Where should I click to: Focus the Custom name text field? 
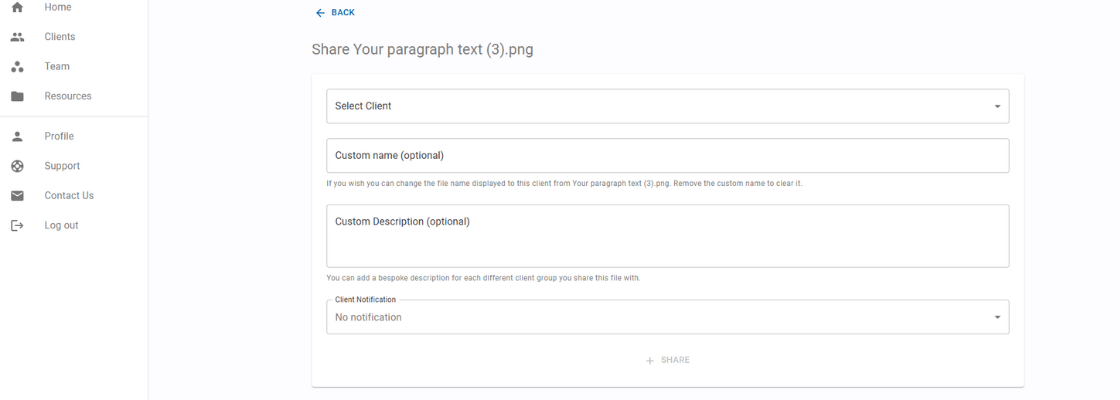click(668, 156)
